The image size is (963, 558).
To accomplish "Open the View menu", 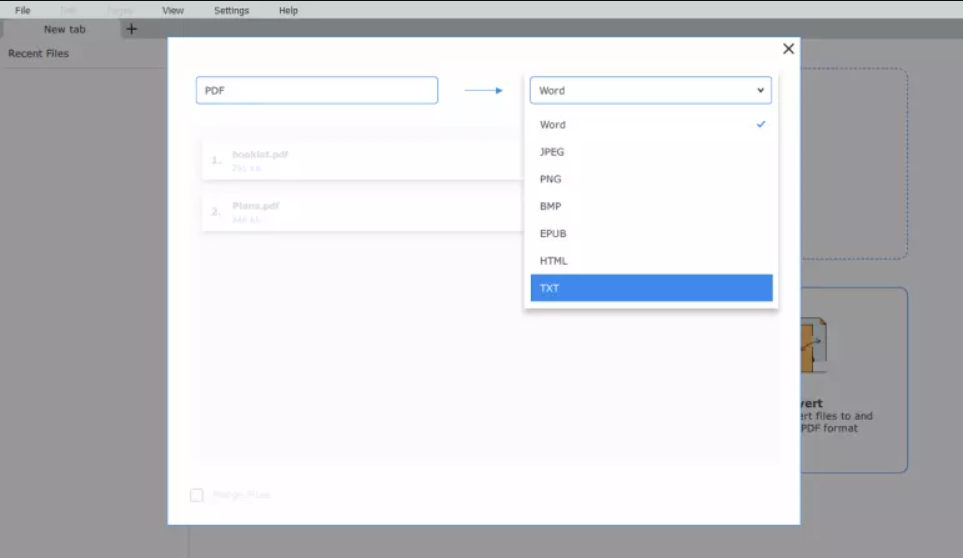I will [x=173, y=10].
